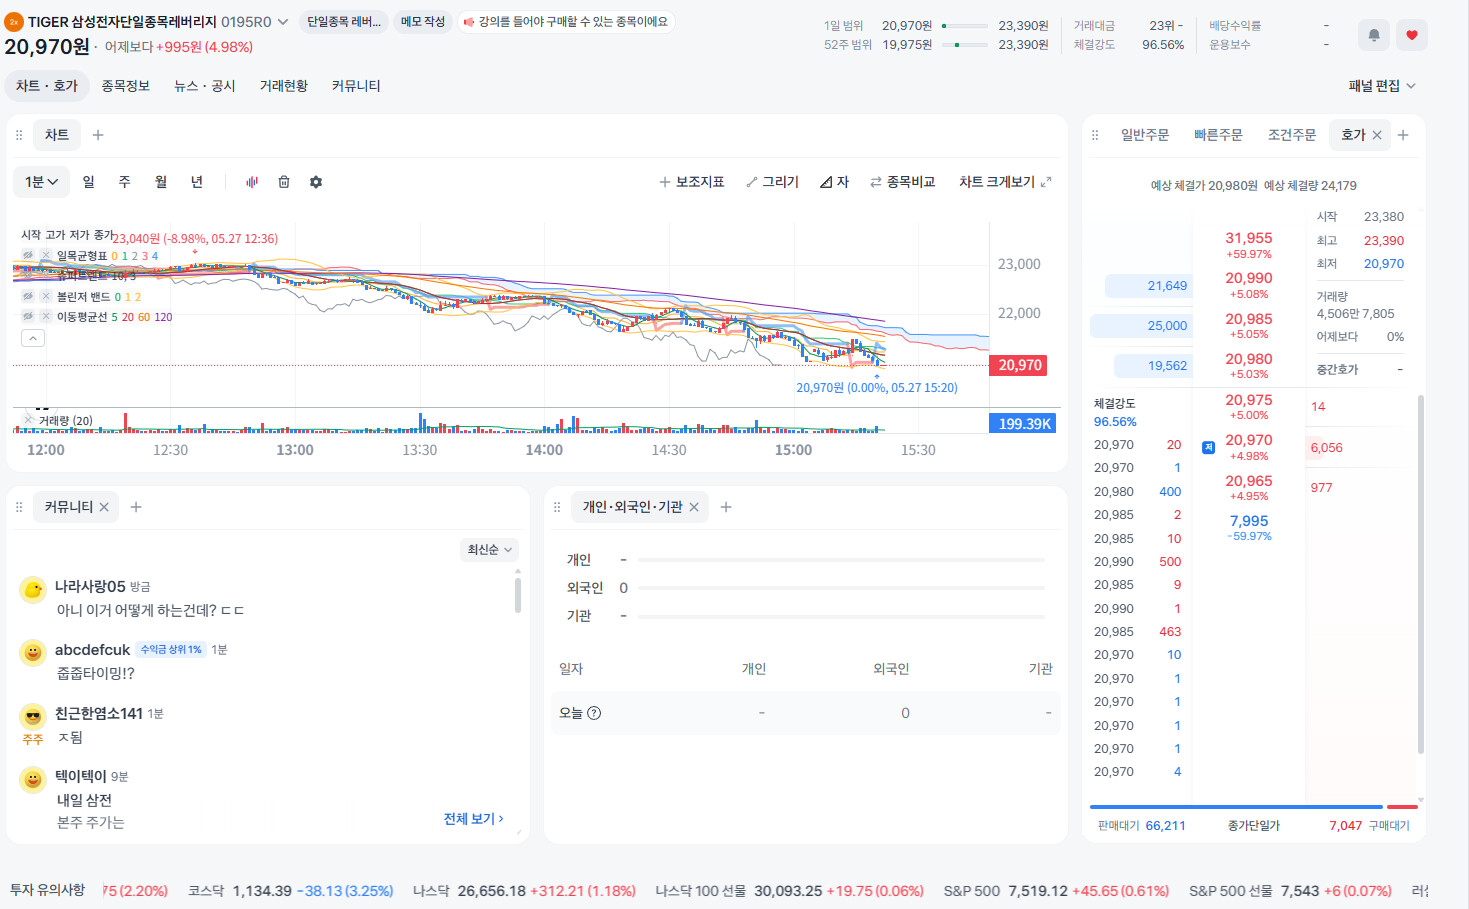Open chart settings gear icon
Screen dimensions: 1469x909
click(316, 182)
